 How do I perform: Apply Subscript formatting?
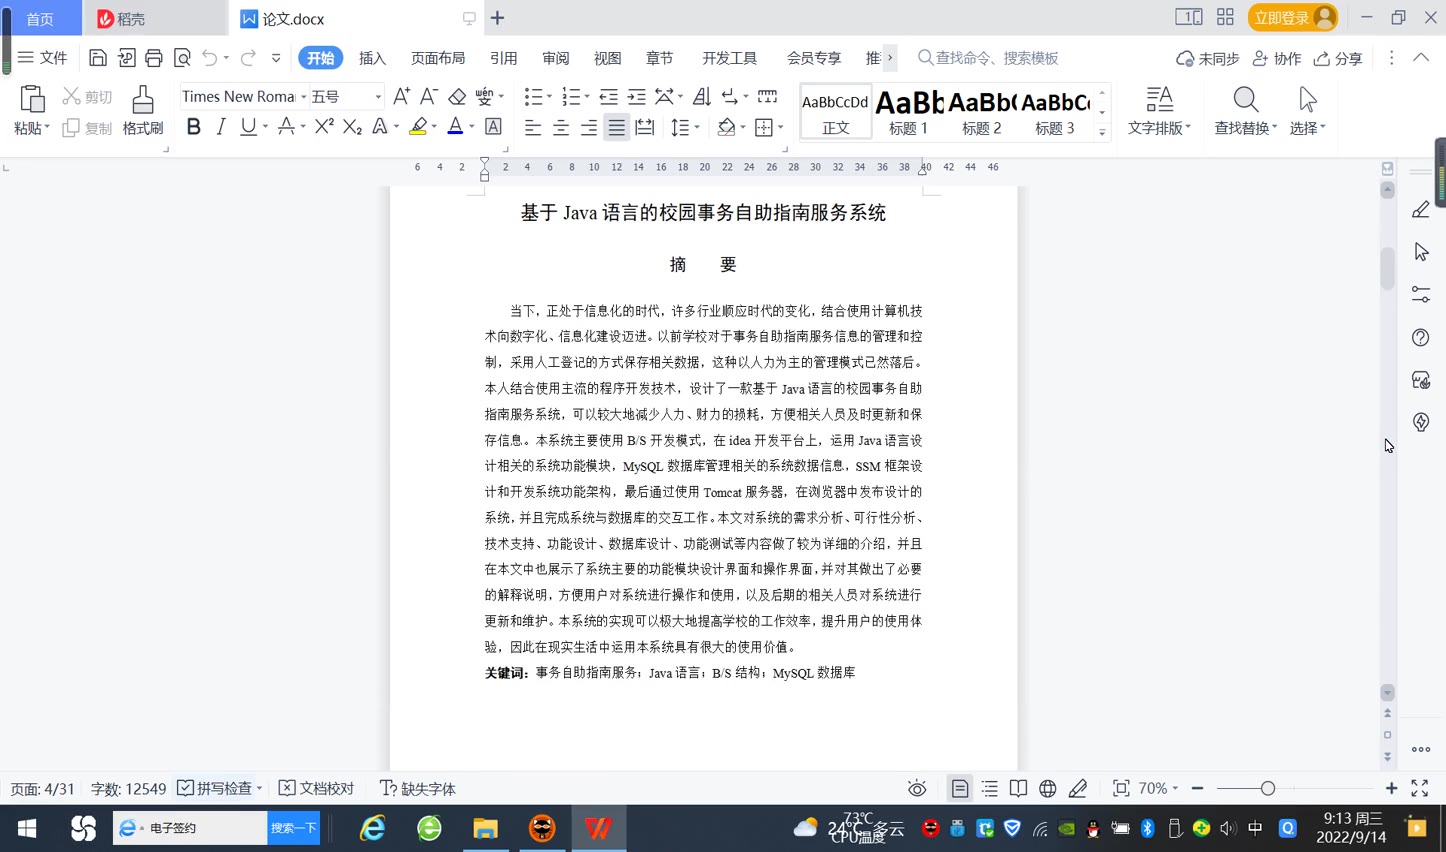pyautogui.click(x=352, y=127)
